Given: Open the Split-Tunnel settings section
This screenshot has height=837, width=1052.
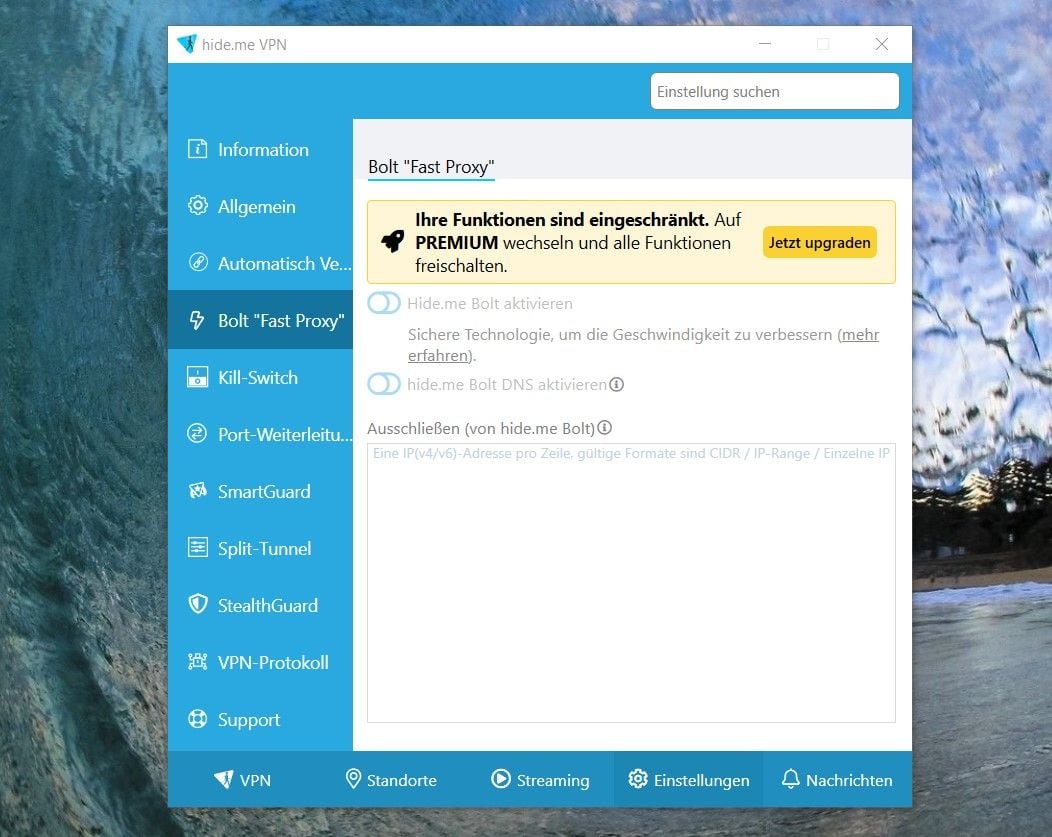Looking at the screenshot, I should coord(260,548).
